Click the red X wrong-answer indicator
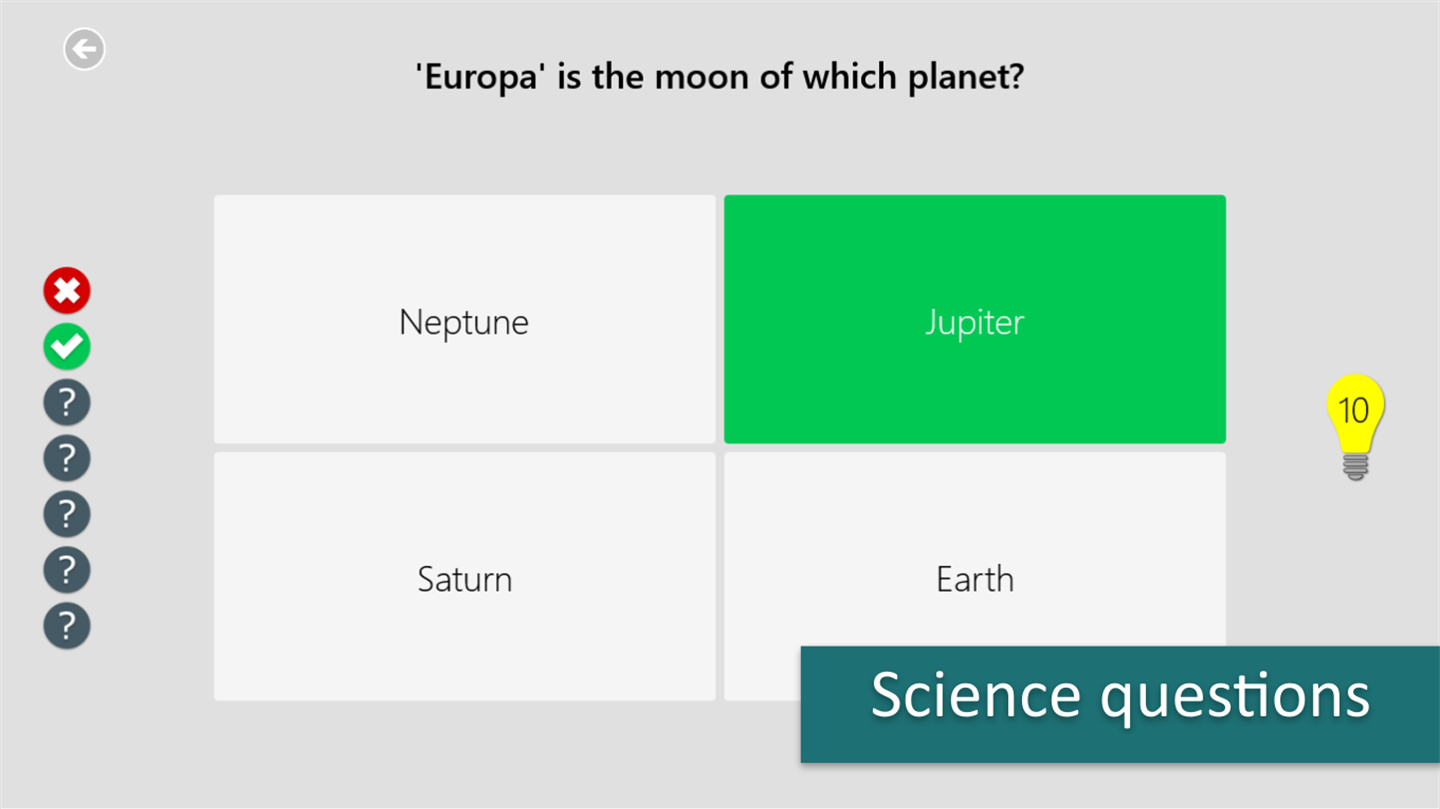The width and height of the screenshot is (1440, 809). 67,291
